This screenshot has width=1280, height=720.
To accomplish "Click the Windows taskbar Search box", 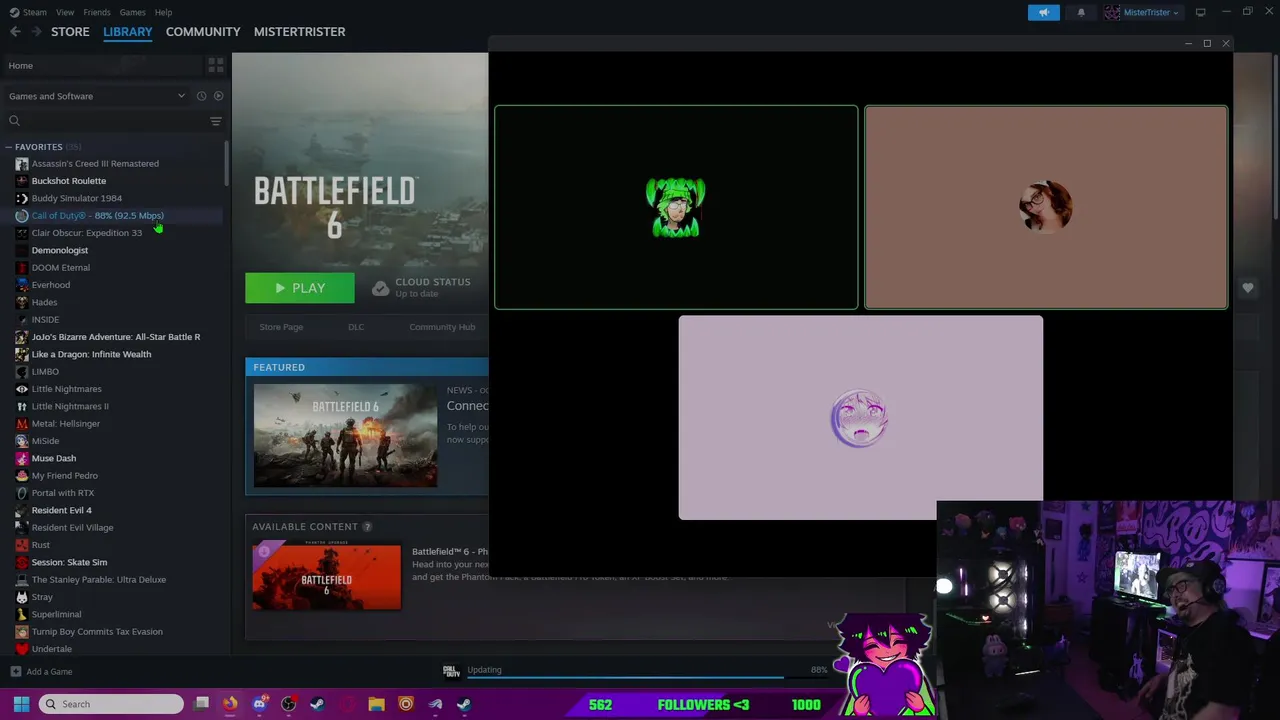I will pos(111,704).
